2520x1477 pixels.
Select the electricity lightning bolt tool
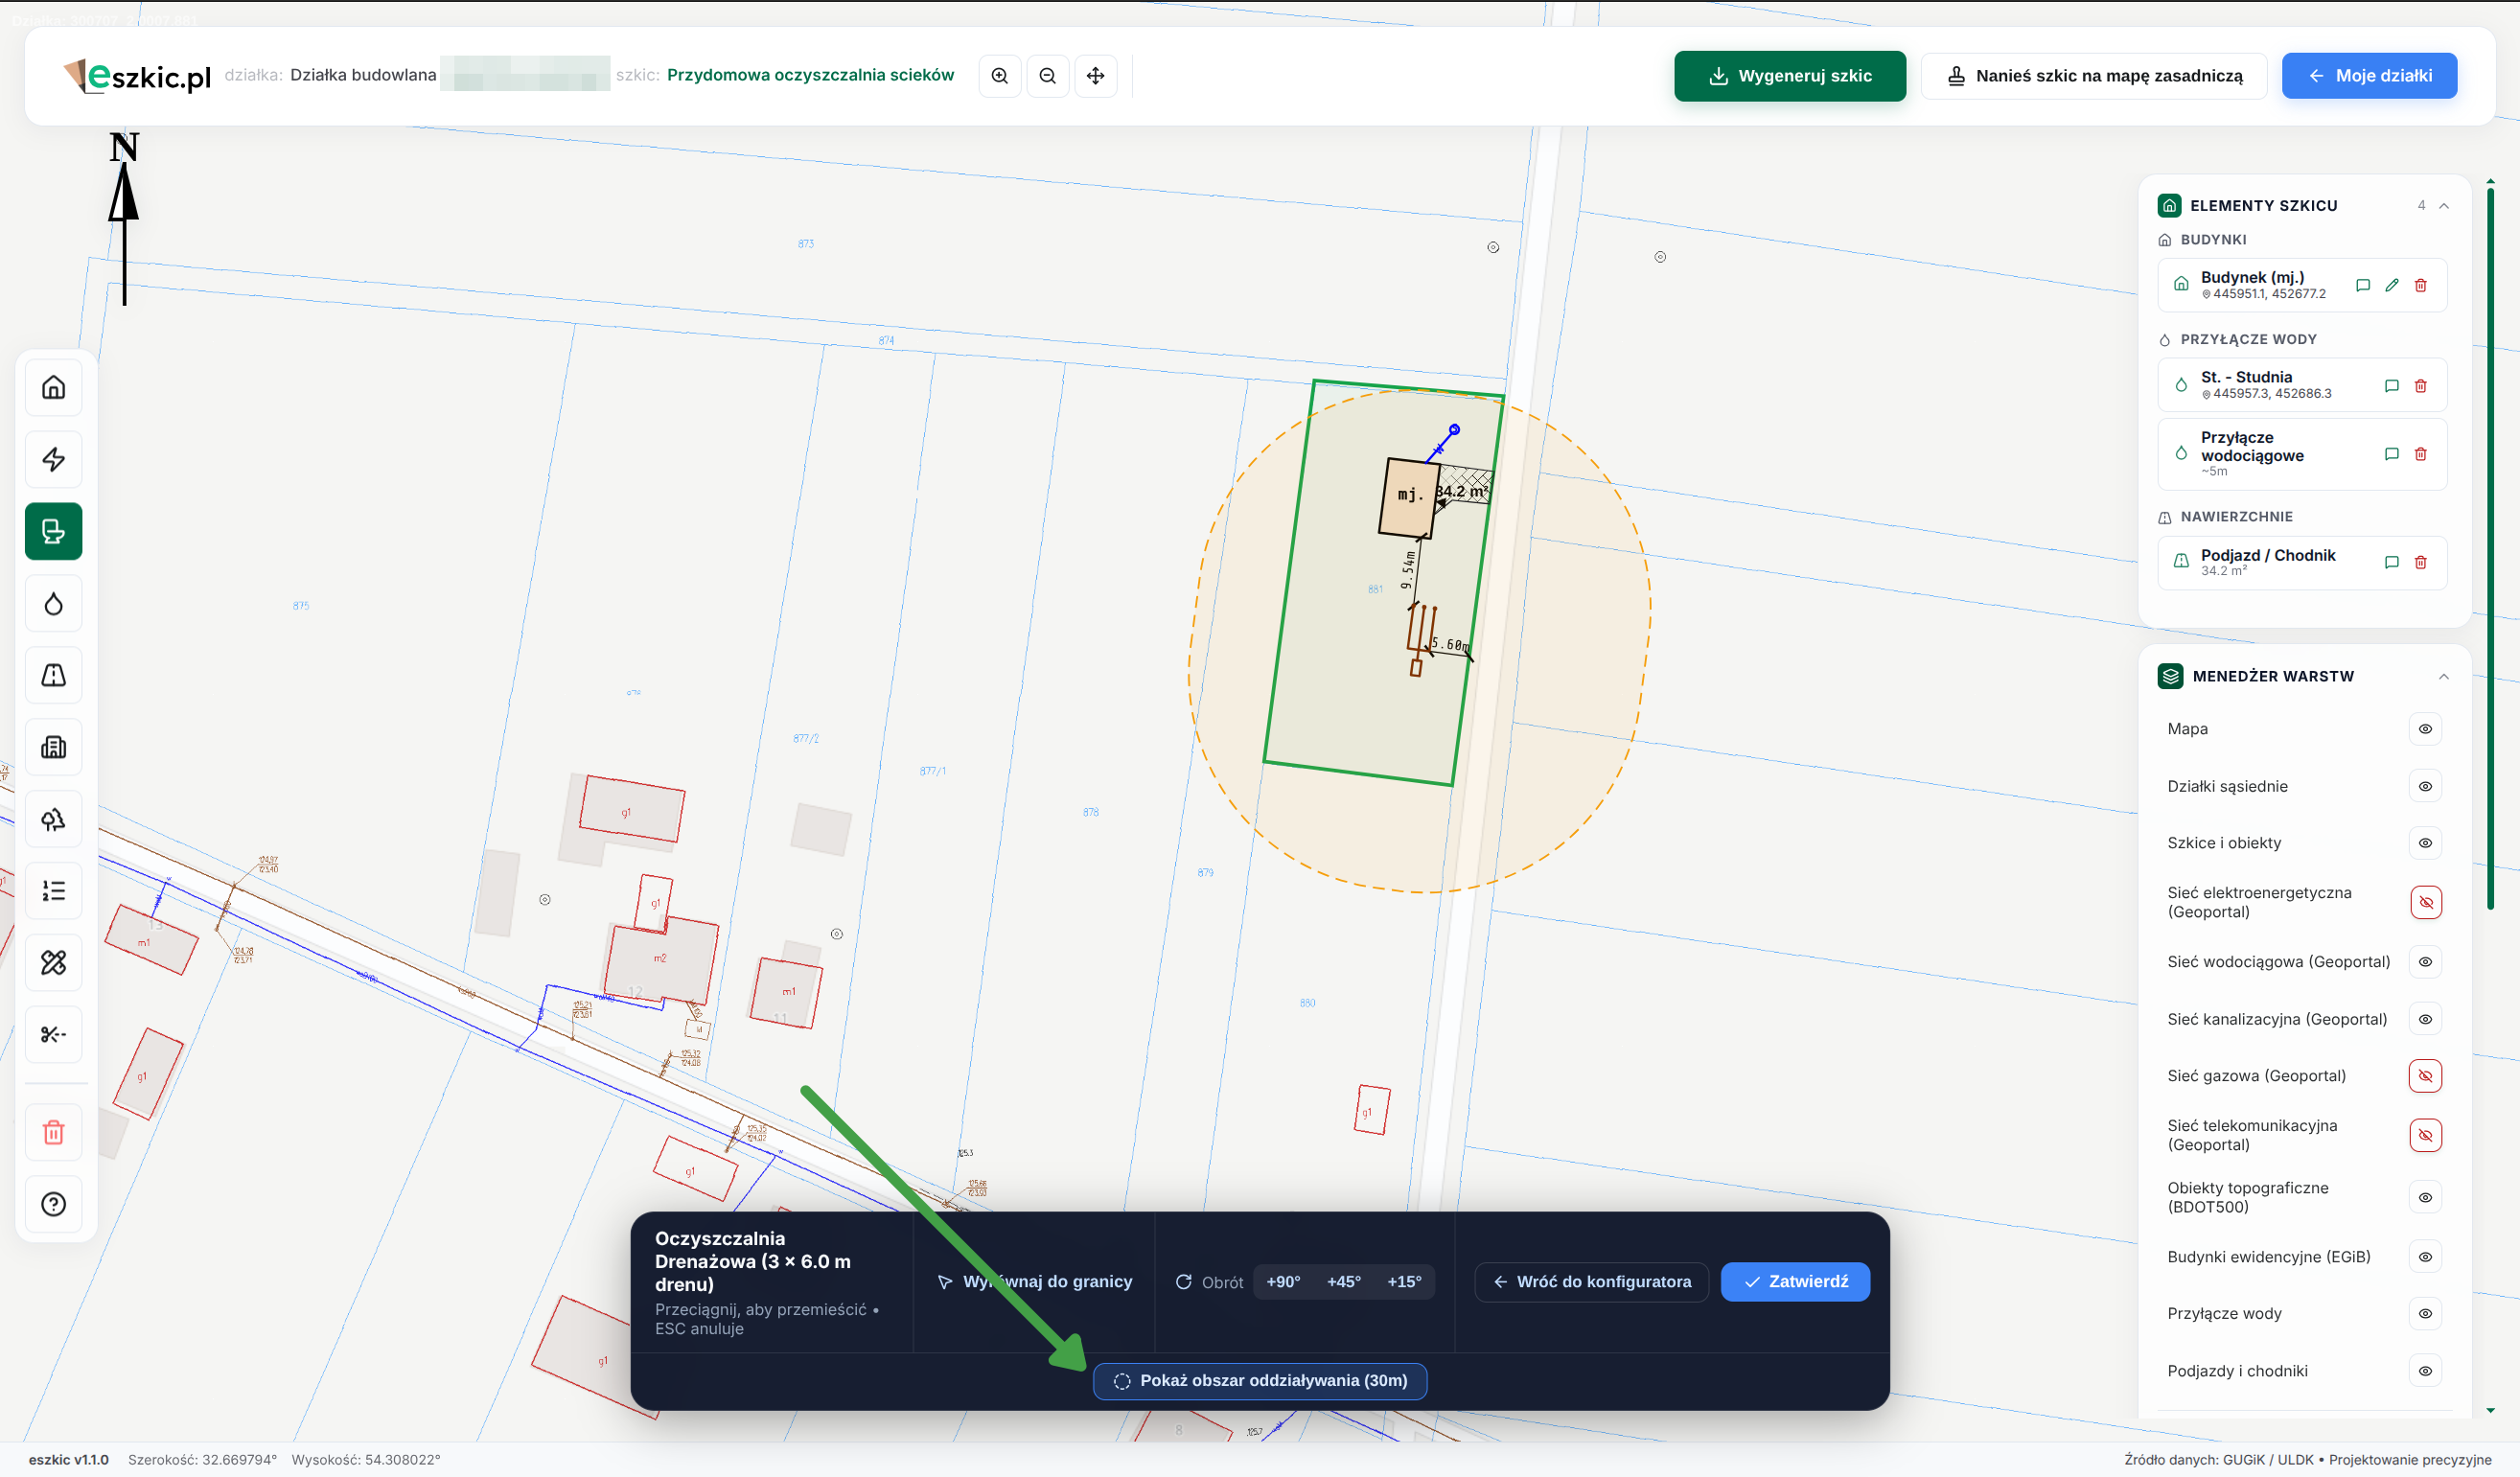54,459
